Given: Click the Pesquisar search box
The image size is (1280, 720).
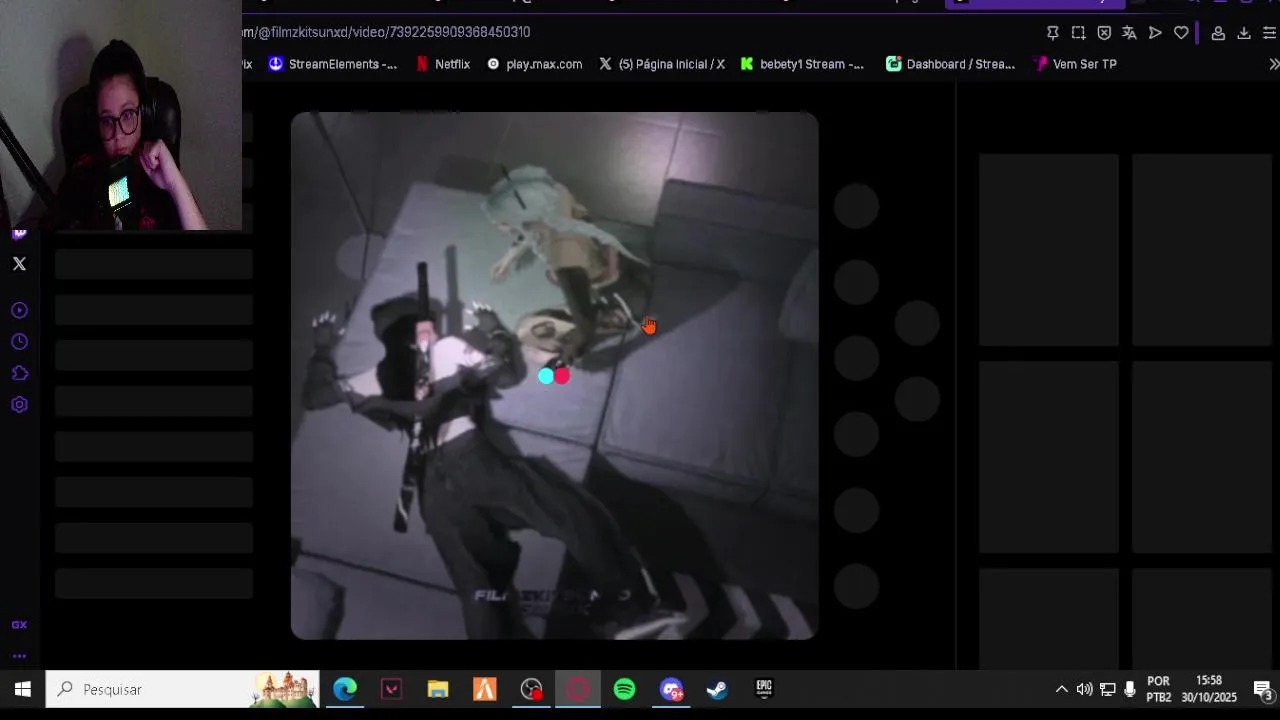Looking at the screenshot, I should [183, 689].
